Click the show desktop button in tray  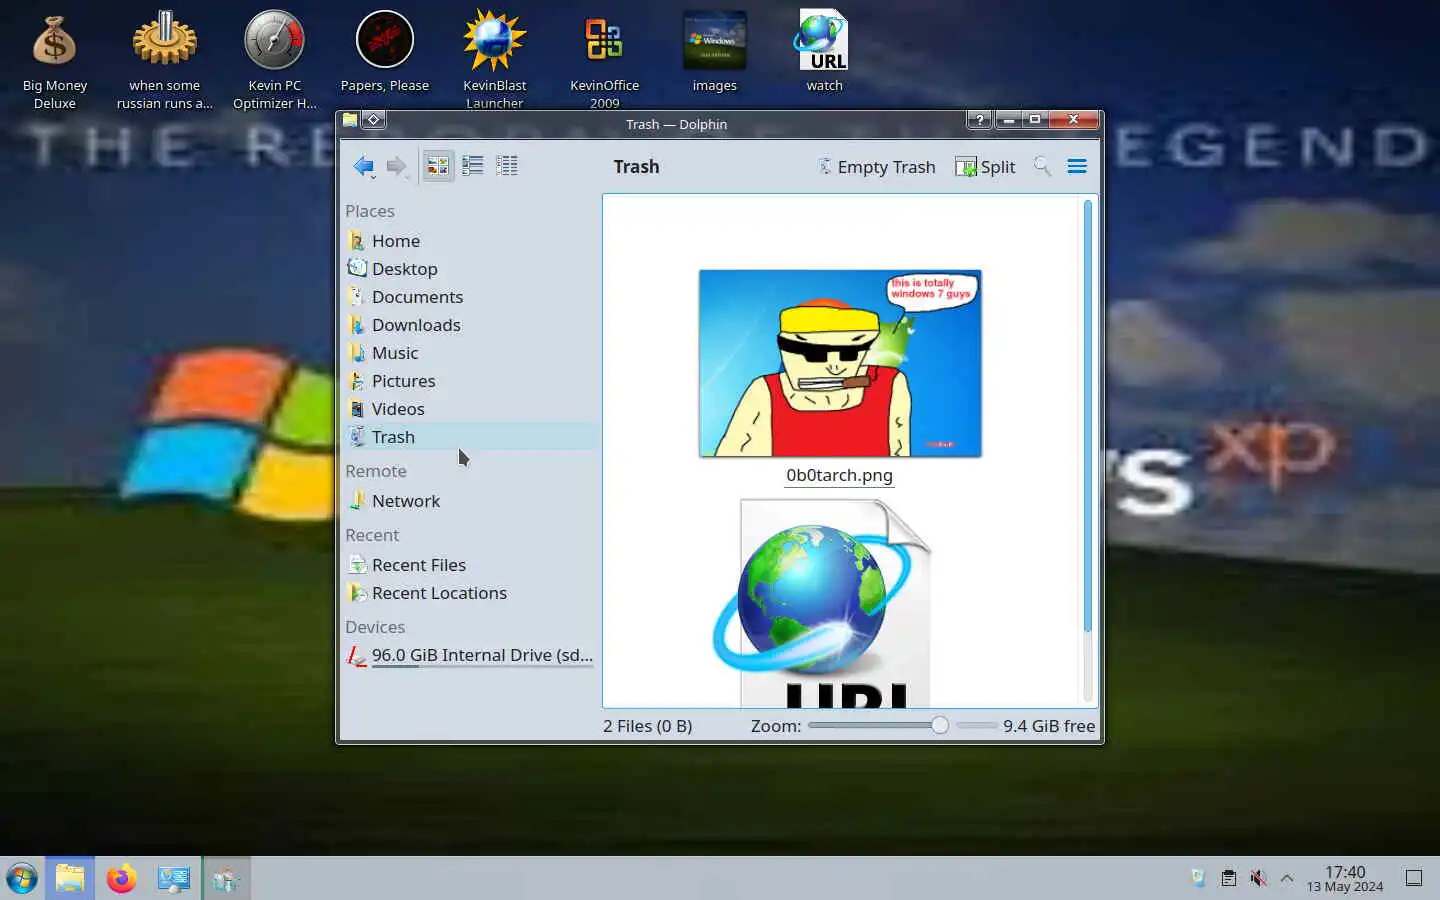coord(1414,879)
